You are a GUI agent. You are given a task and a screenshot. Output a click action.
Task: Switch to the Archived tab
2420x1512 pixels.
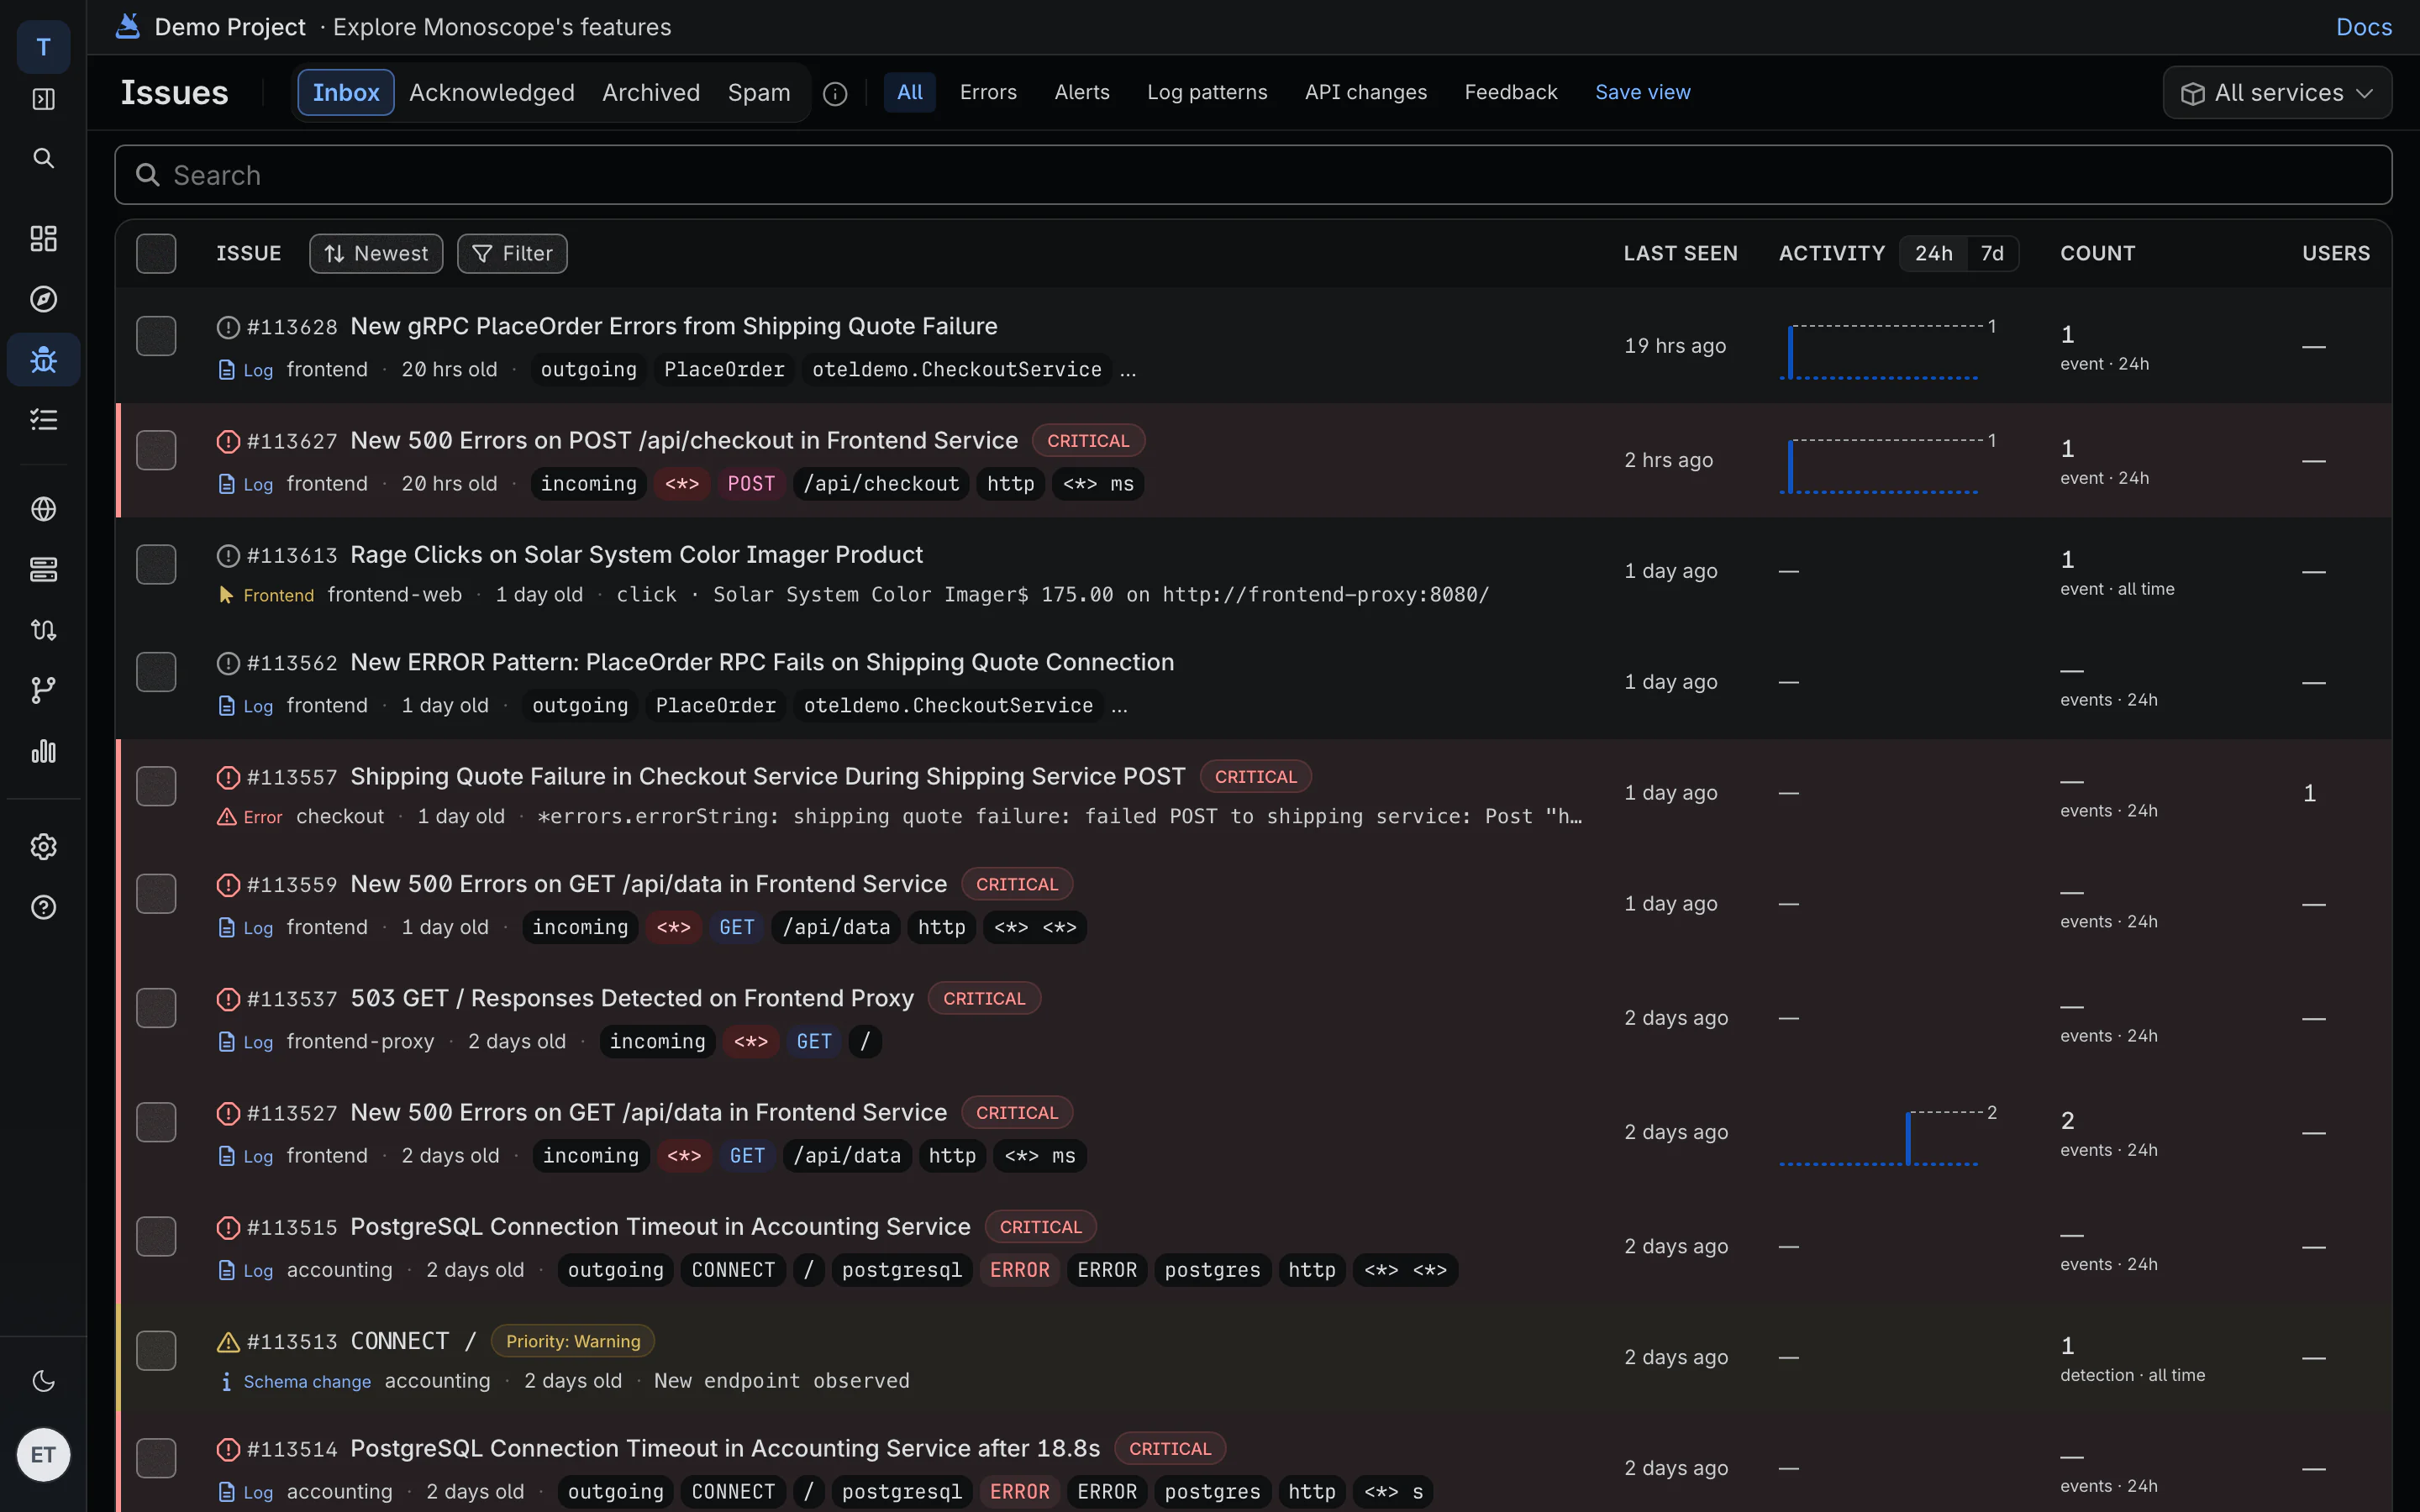651,92
